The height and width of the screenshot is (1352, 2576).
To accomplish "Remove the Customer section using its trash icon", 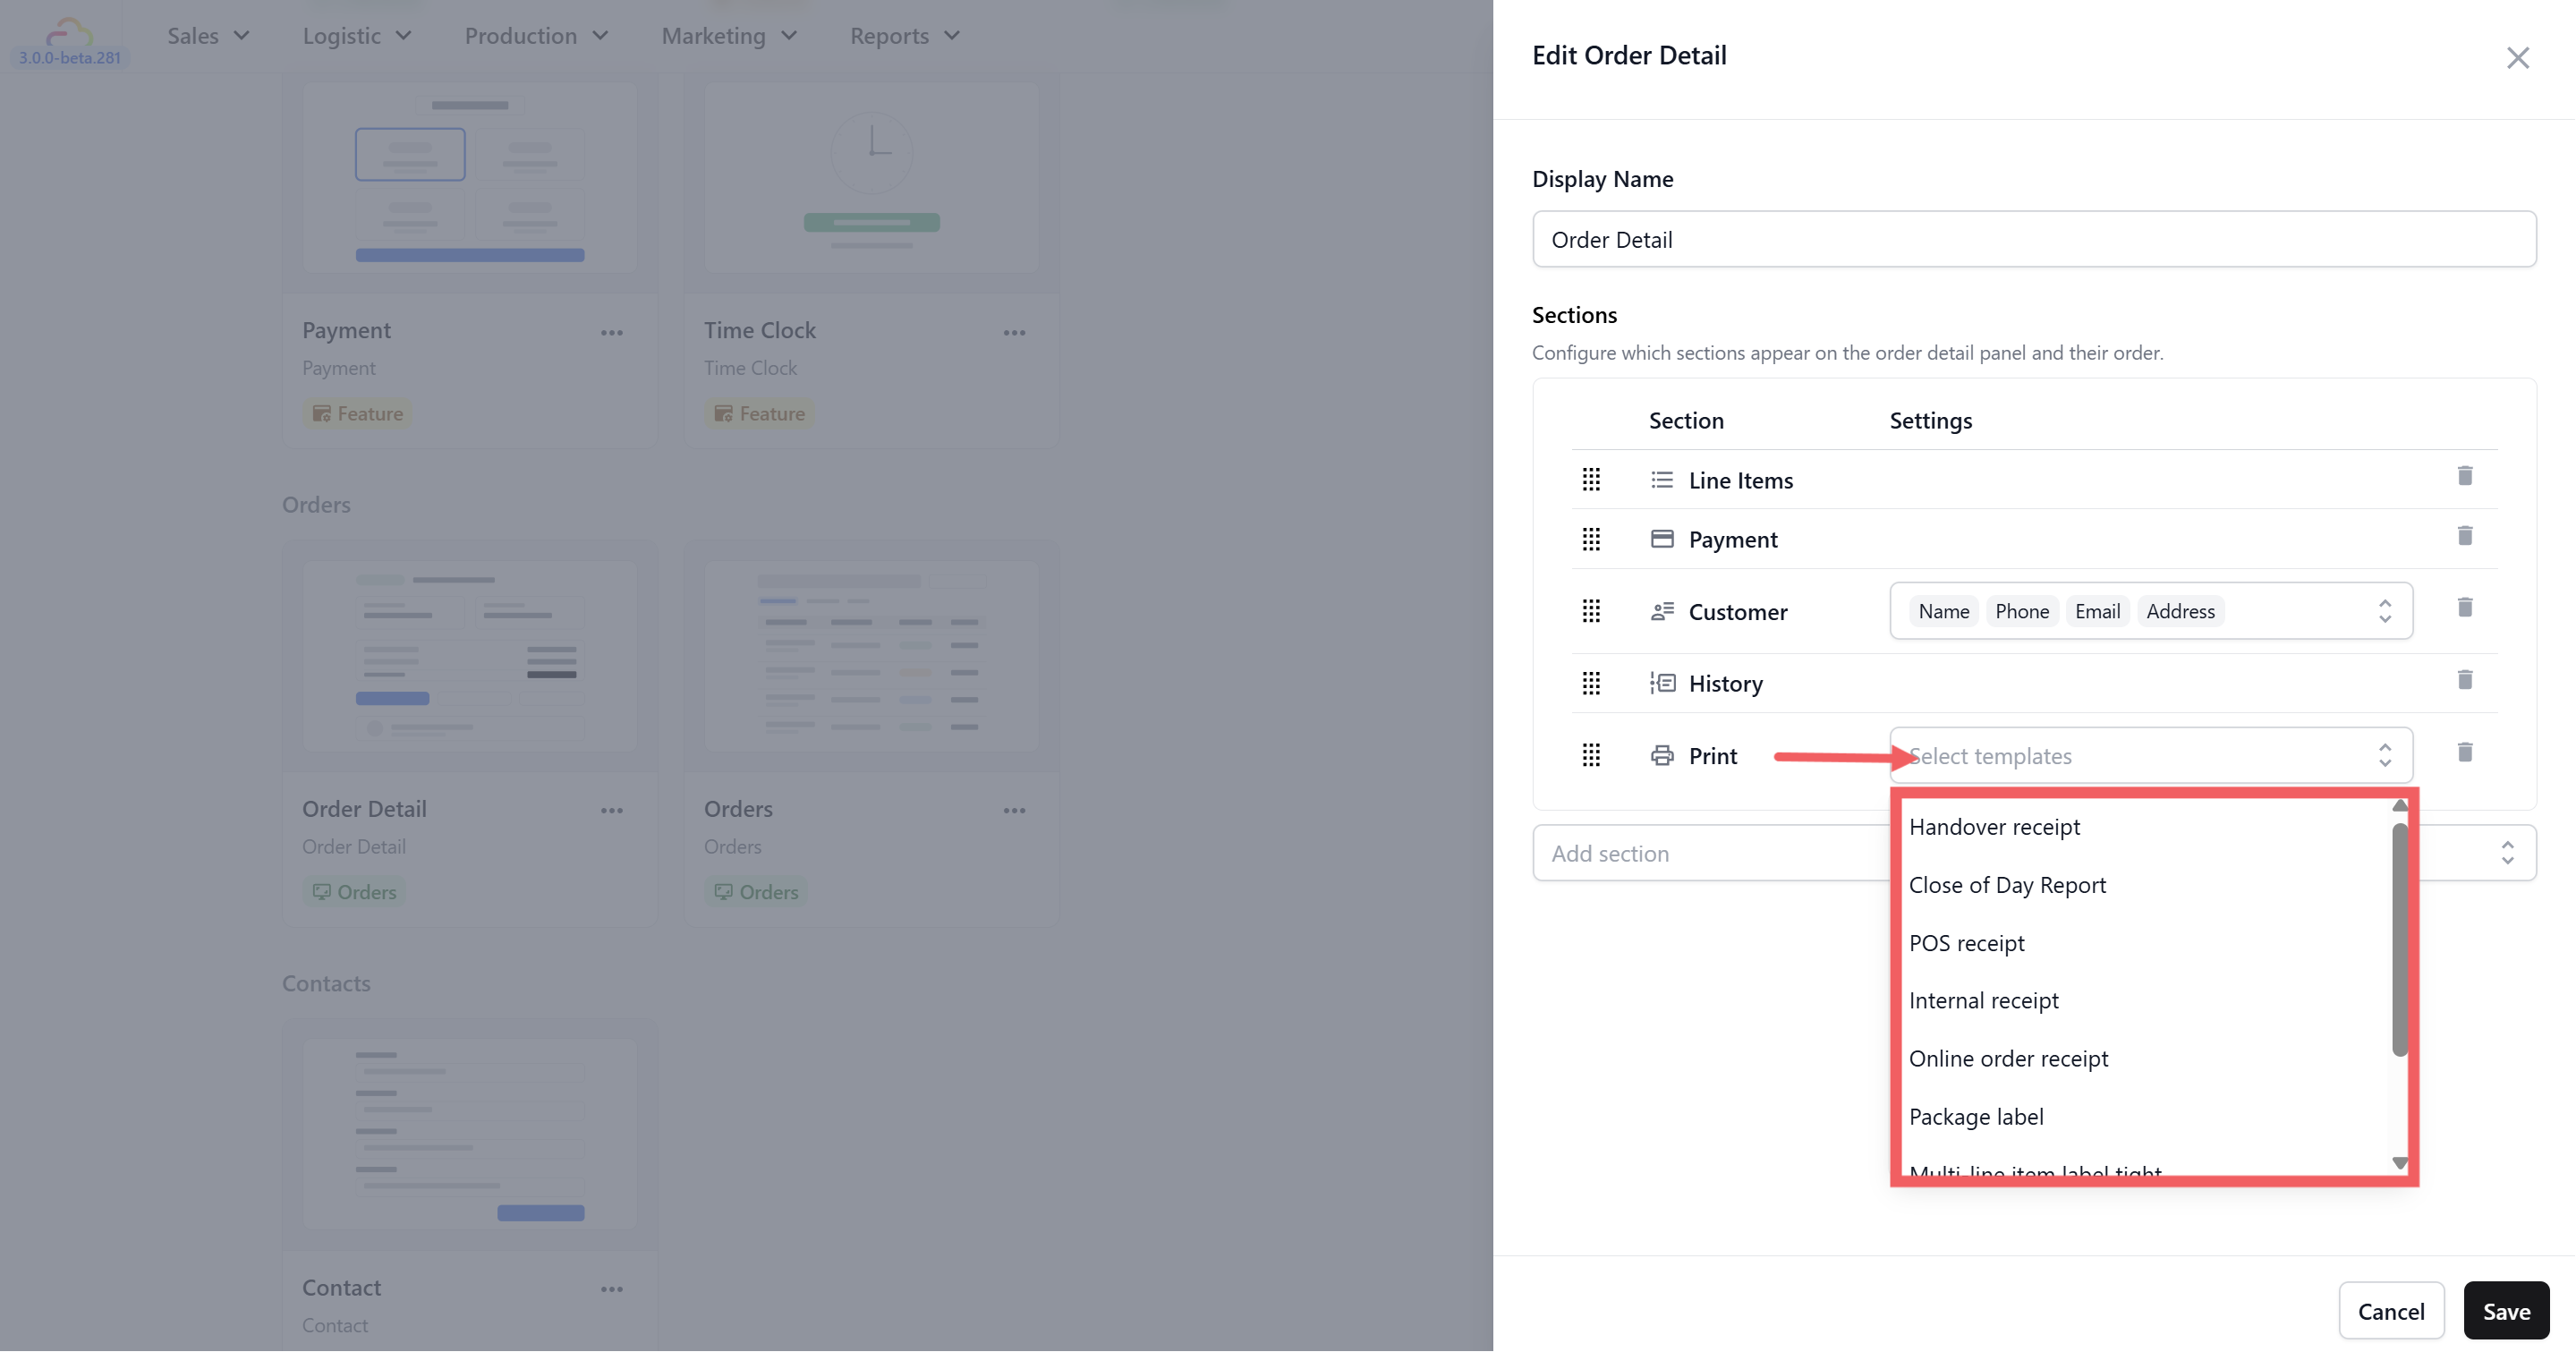I will coord(2464,608).
